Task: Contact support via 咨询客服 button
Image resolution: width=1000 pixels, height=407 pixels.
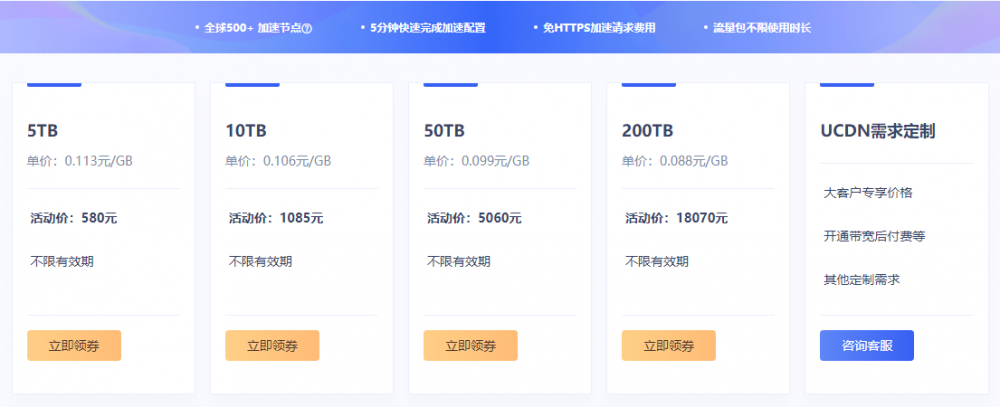Action: [x=867, y=346]
